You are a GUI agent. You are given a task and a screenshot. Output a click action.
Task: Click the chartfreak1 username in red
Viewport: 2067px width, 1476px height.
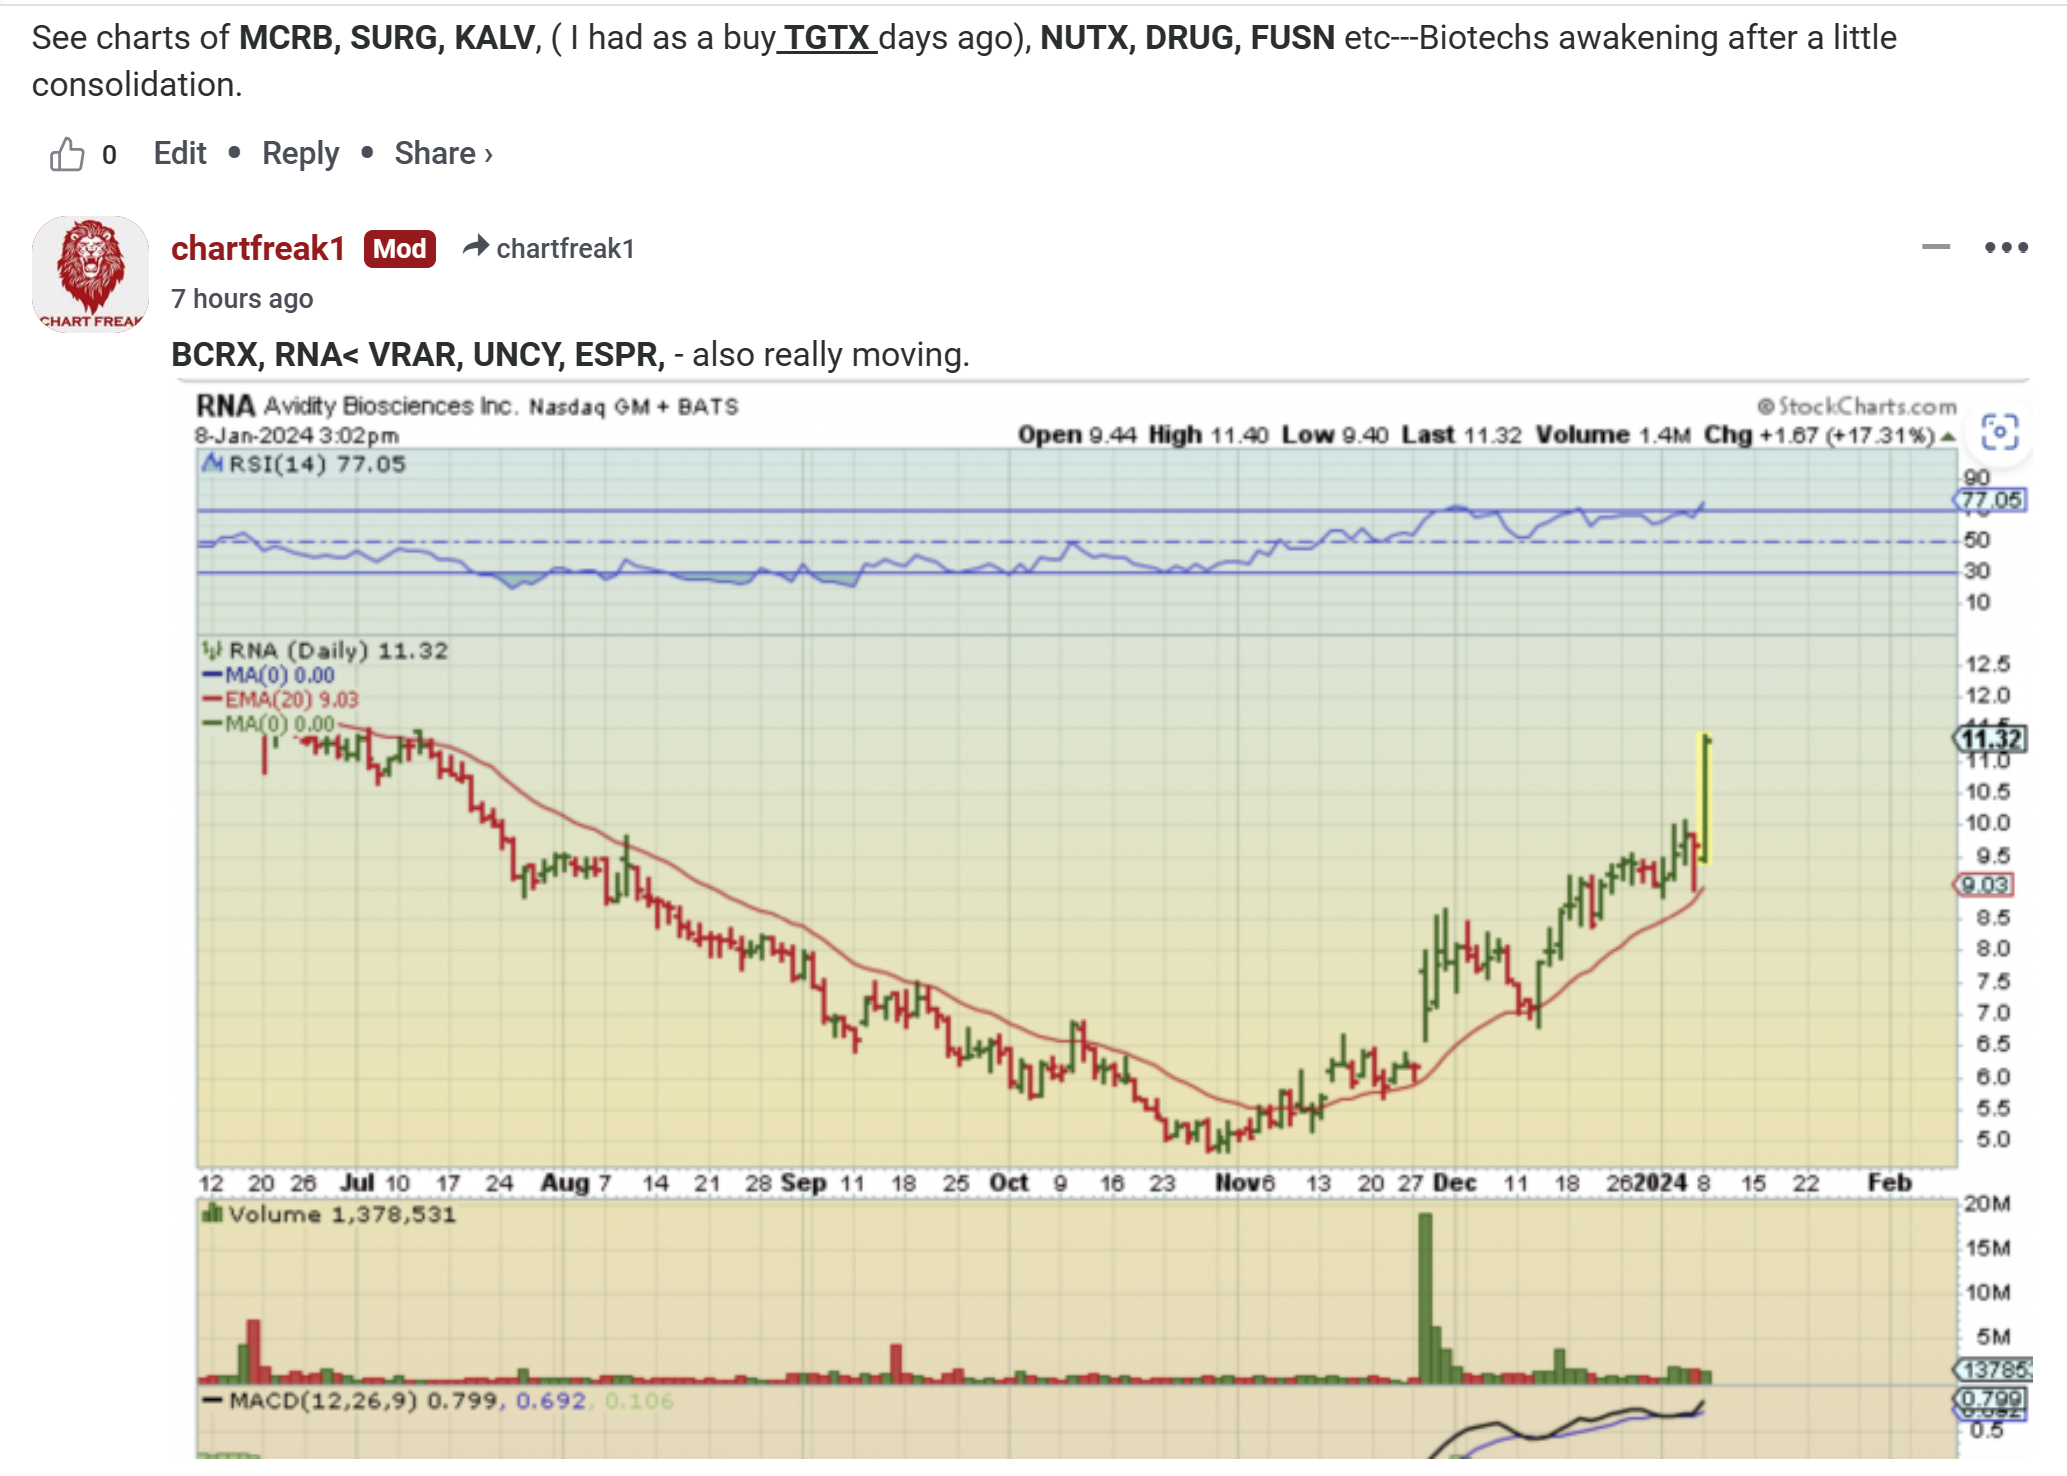(x=258, y=248)
